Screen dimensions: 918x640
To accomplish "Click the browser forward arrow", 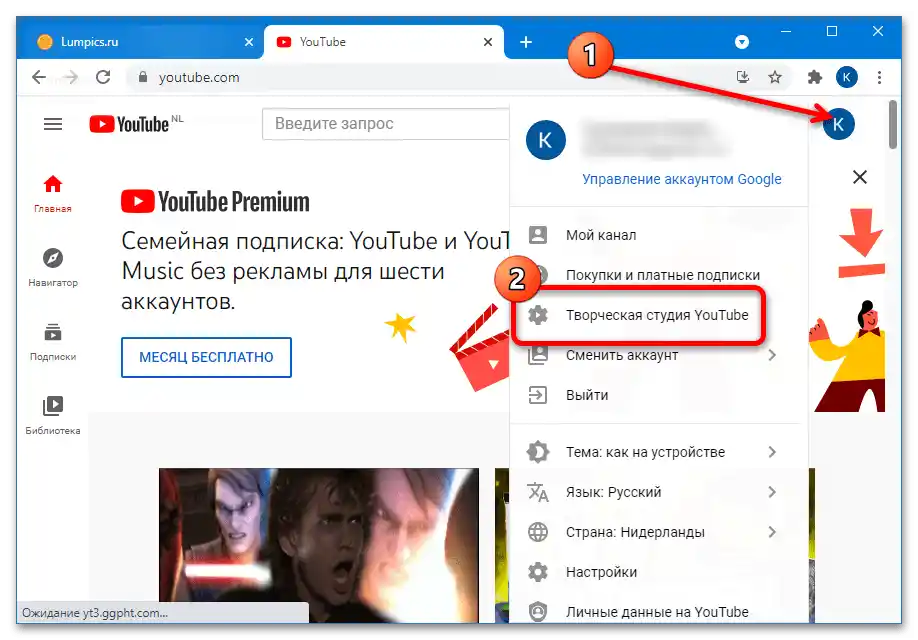I will click(70, 77).
